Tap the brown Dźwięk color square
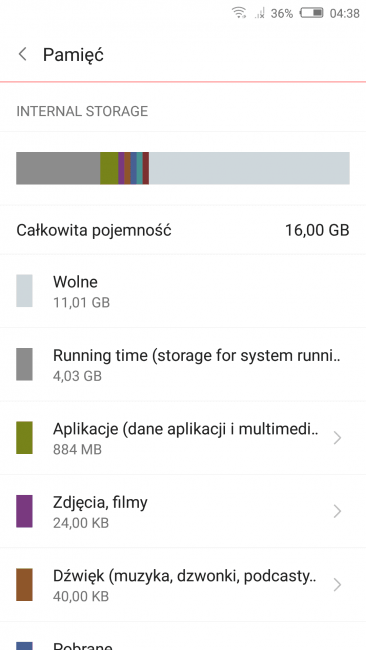The image size is (366, 650). (x=24, y=585)
